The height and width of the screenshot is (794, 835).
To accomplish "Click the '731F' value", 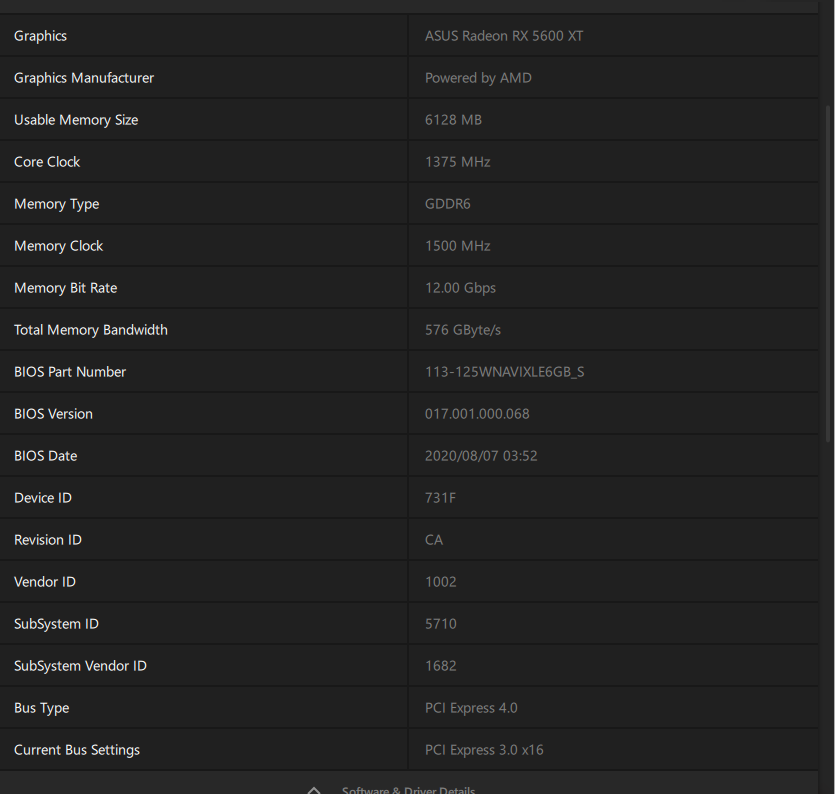I will (x=440, y=498).
